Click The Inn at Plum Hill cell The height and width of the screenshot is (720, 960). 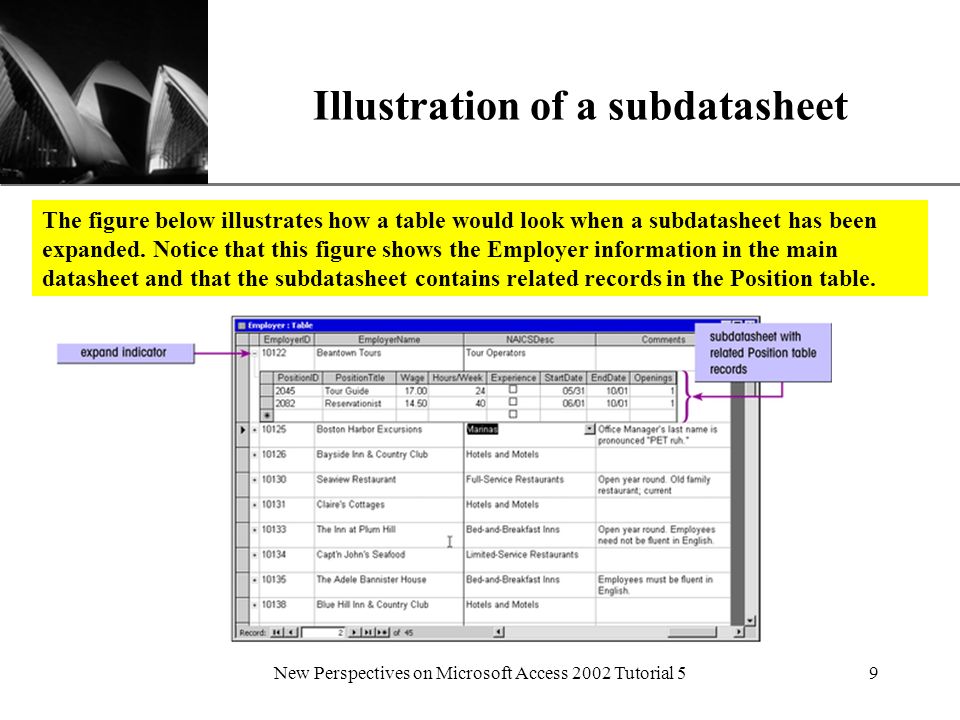coord(389,535)
